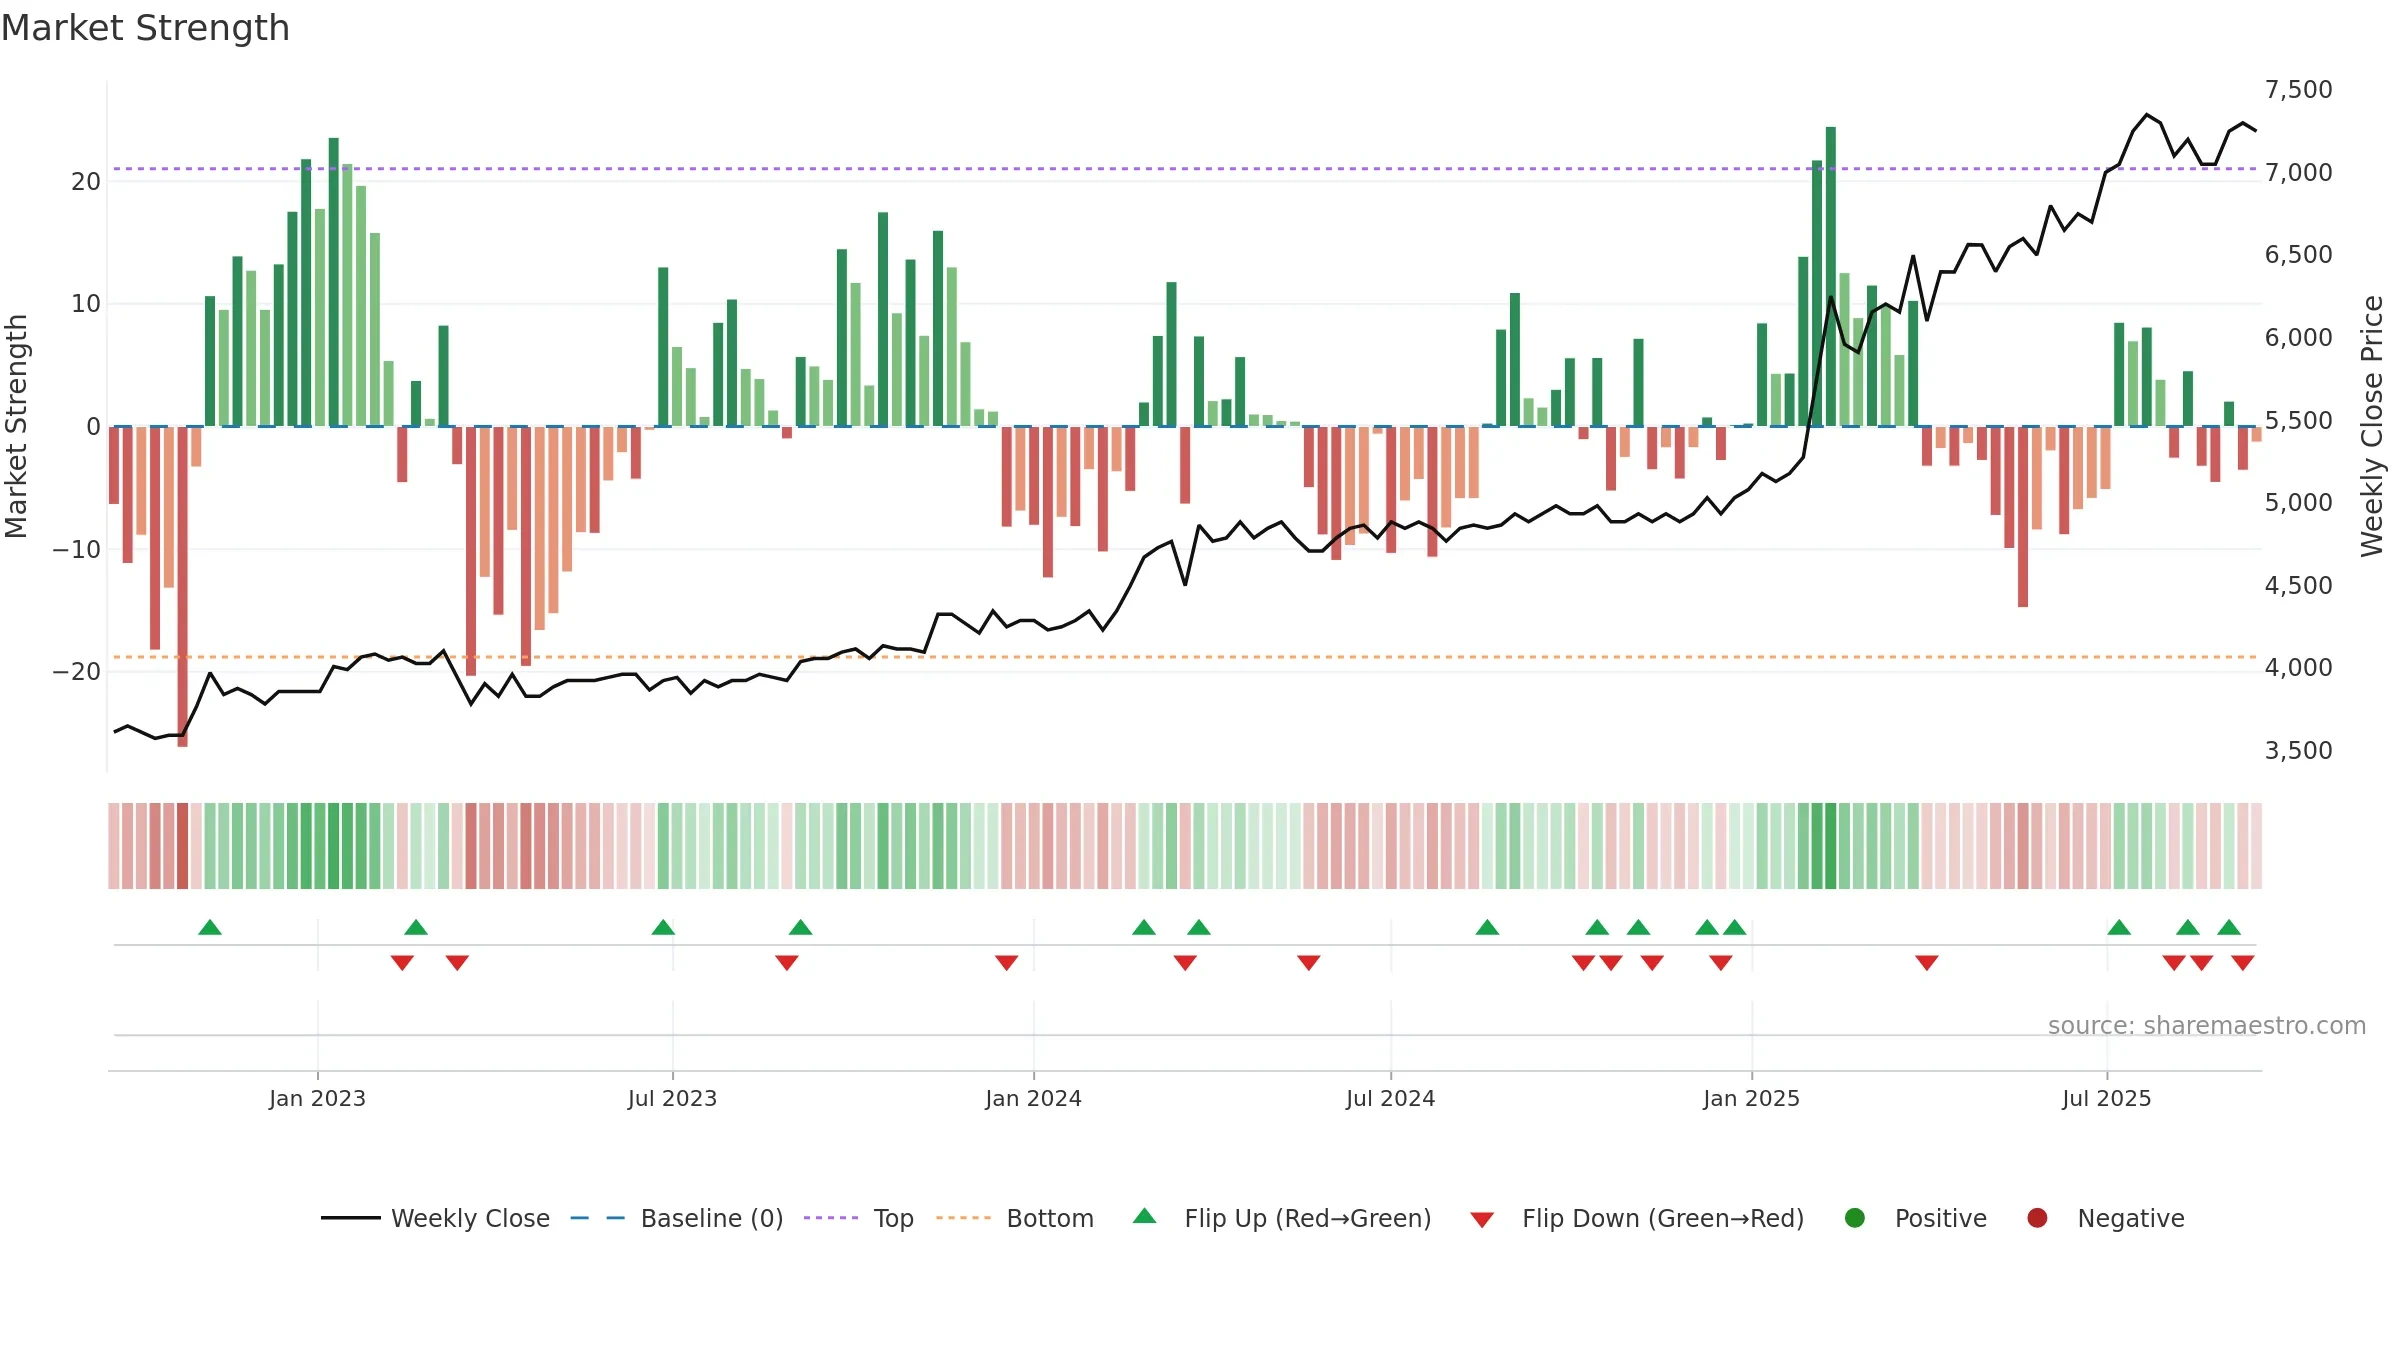Click the 7,000 price tick label
Screen dimensions: 2400x1350
[2298, 172]
